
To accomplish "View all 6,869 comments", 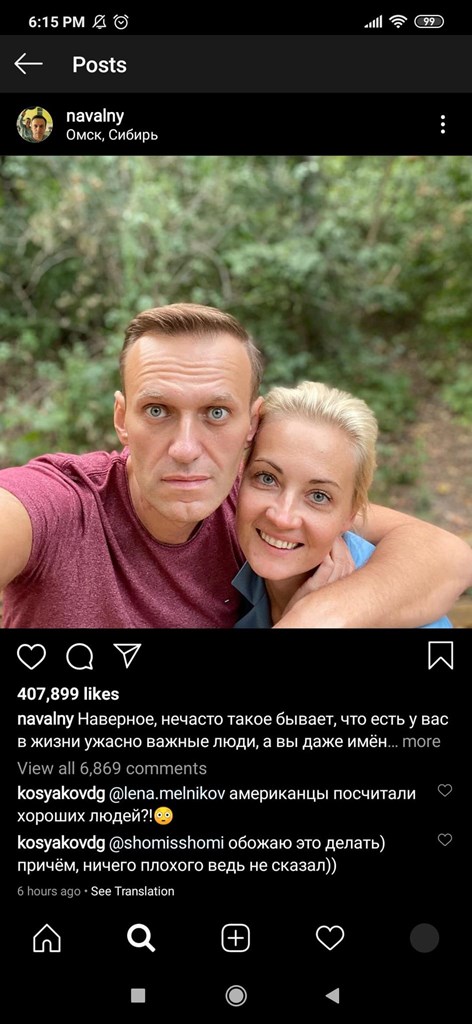I will tap(112, 768).
